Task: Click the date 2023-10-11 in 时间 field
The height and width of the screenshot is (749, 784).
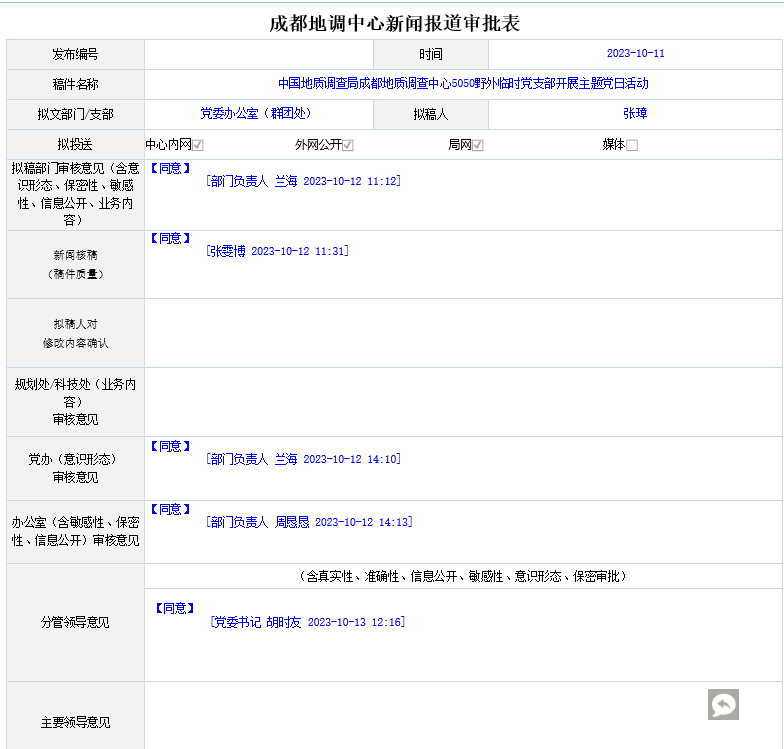Action: pyautogui.click(x=635, y=54)
